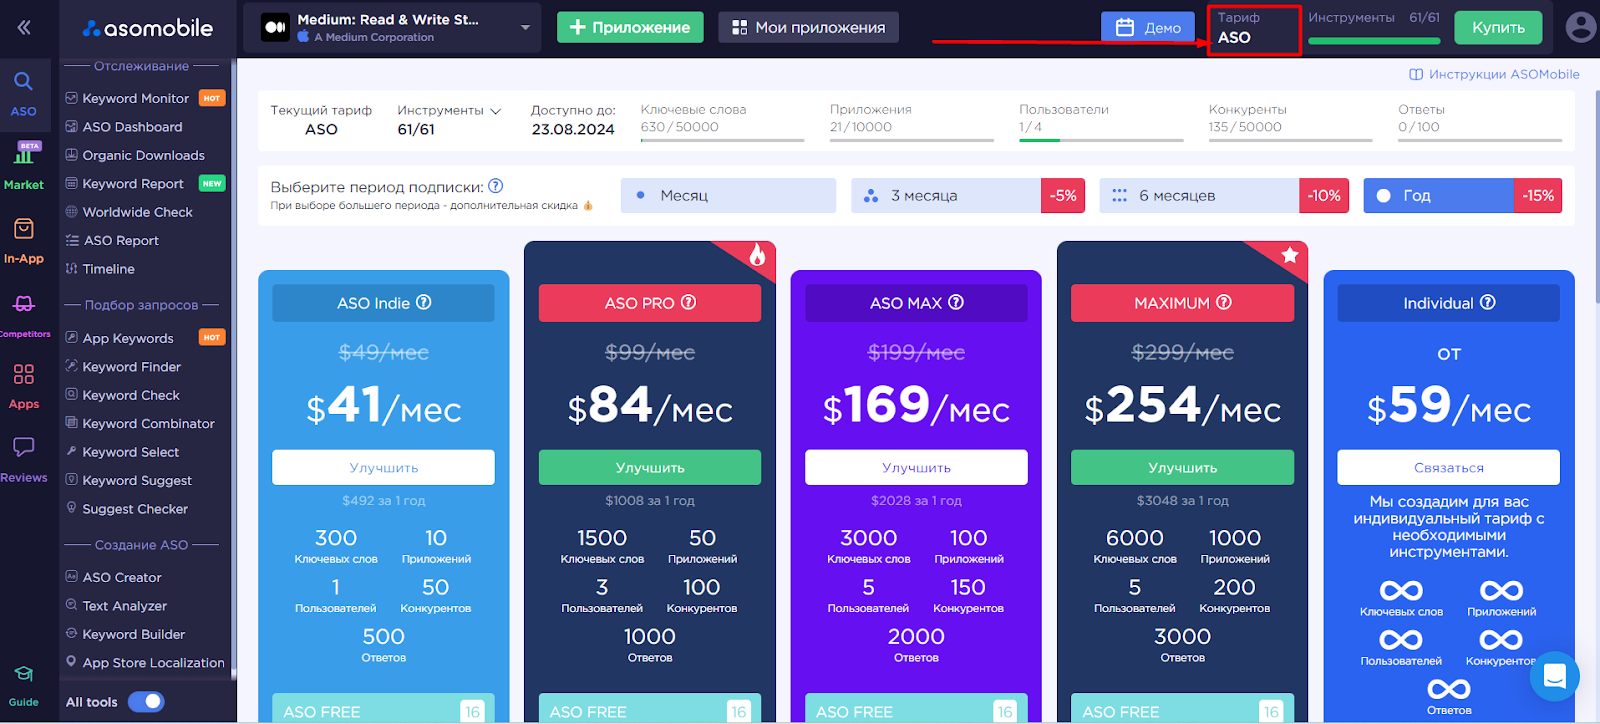Open the live chat bubble widget
1600x724 pixels.
point(1554,676)
